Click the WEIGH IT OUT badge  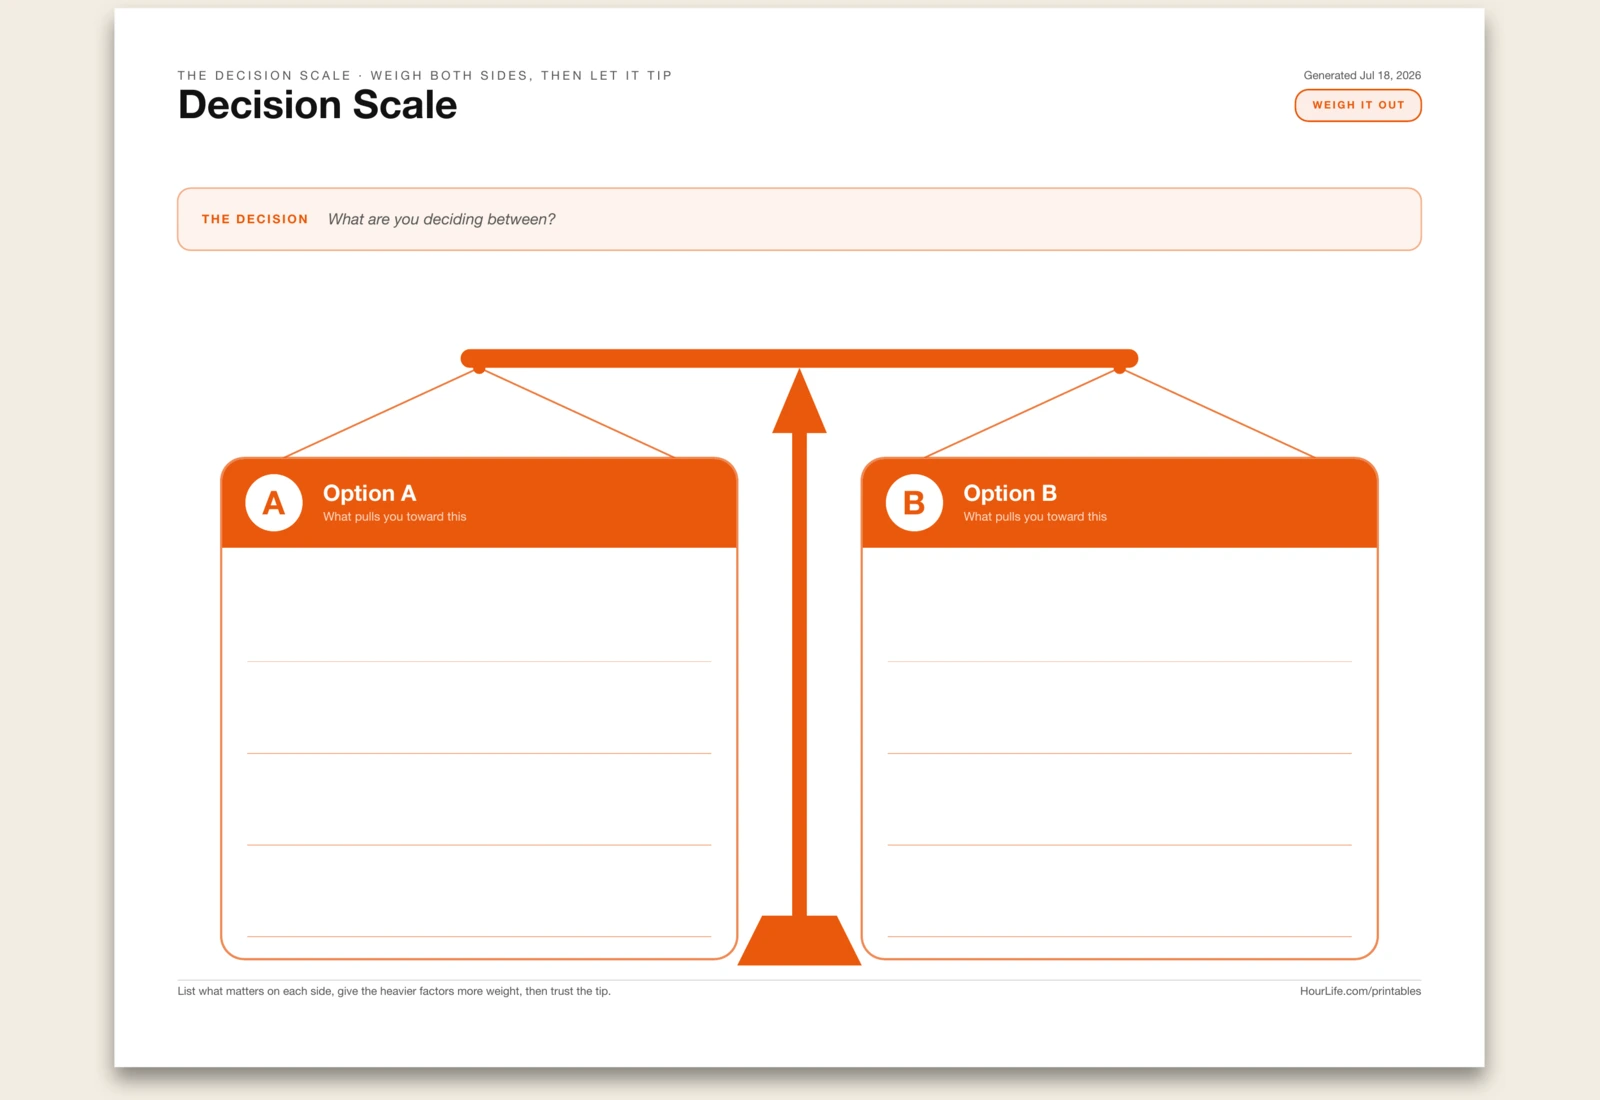[1357, 105]
